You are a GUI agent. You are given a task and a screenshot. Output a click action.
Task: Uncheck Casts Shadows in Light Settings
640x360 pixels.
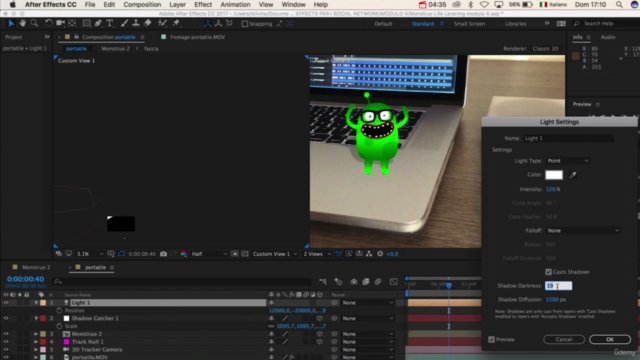pos(549,272)
